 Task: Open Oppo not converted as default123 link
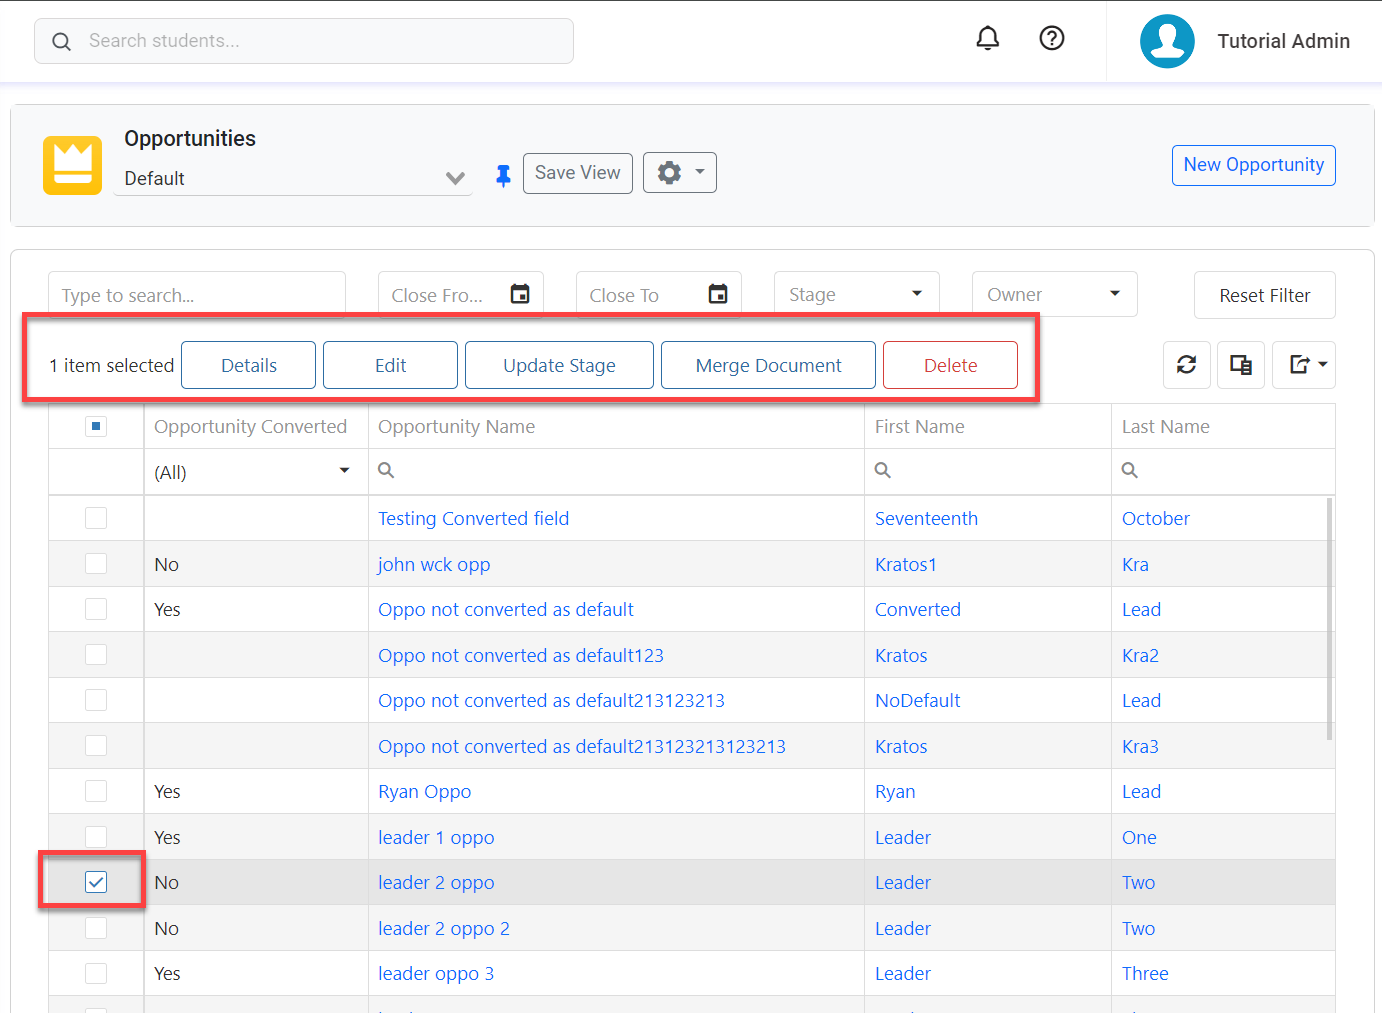pyautogui.click(x=520, y=655)
